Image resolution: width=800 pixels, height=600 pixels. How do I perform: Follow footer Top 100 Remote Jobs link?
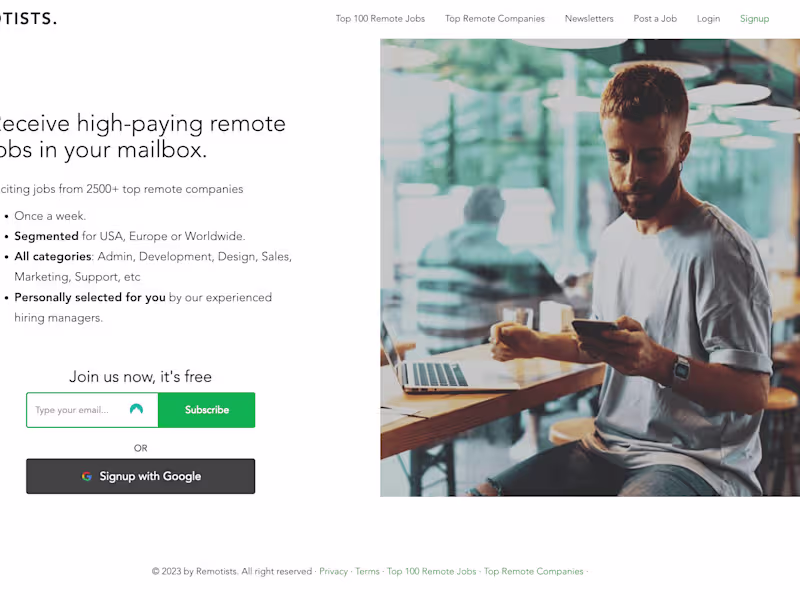click(432, 571)
